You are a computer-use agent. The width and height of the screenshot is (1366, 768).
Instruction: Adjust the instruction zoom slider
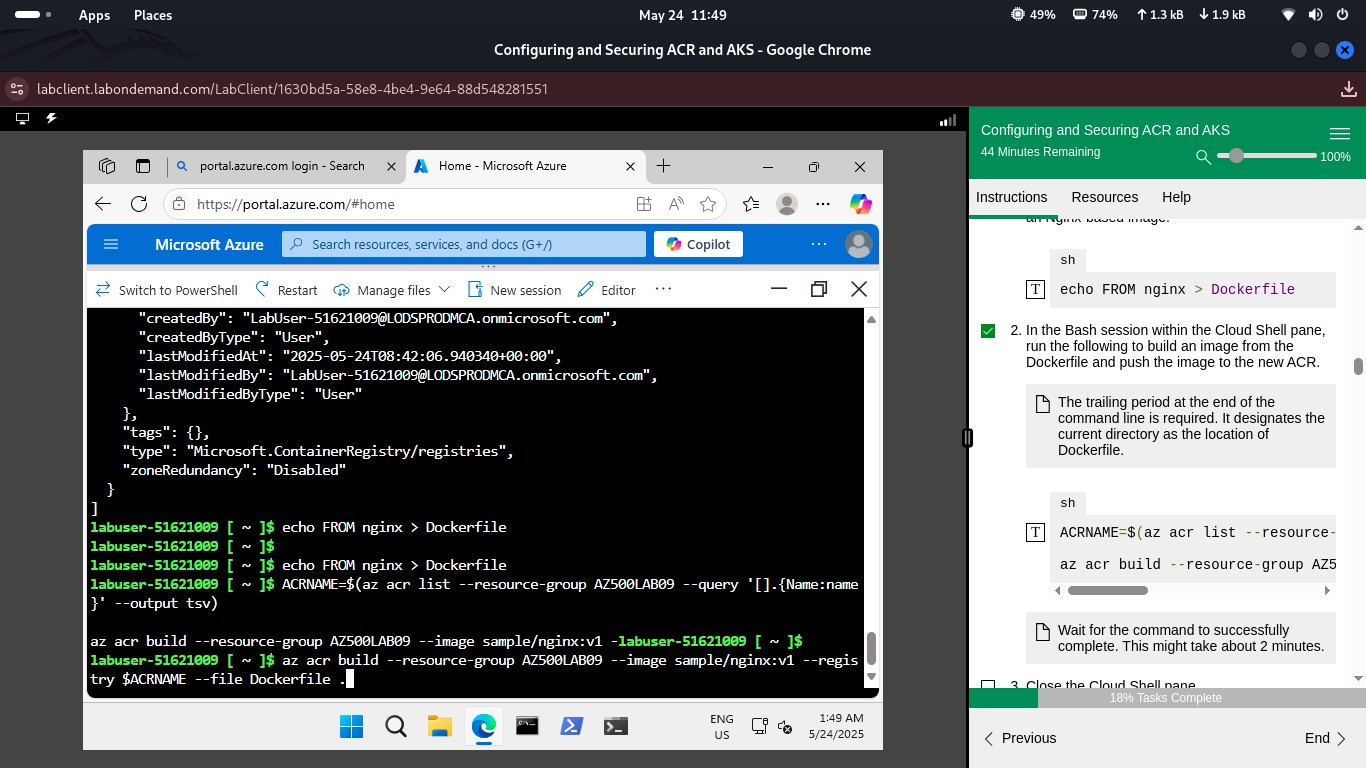tap(1237, 156)
